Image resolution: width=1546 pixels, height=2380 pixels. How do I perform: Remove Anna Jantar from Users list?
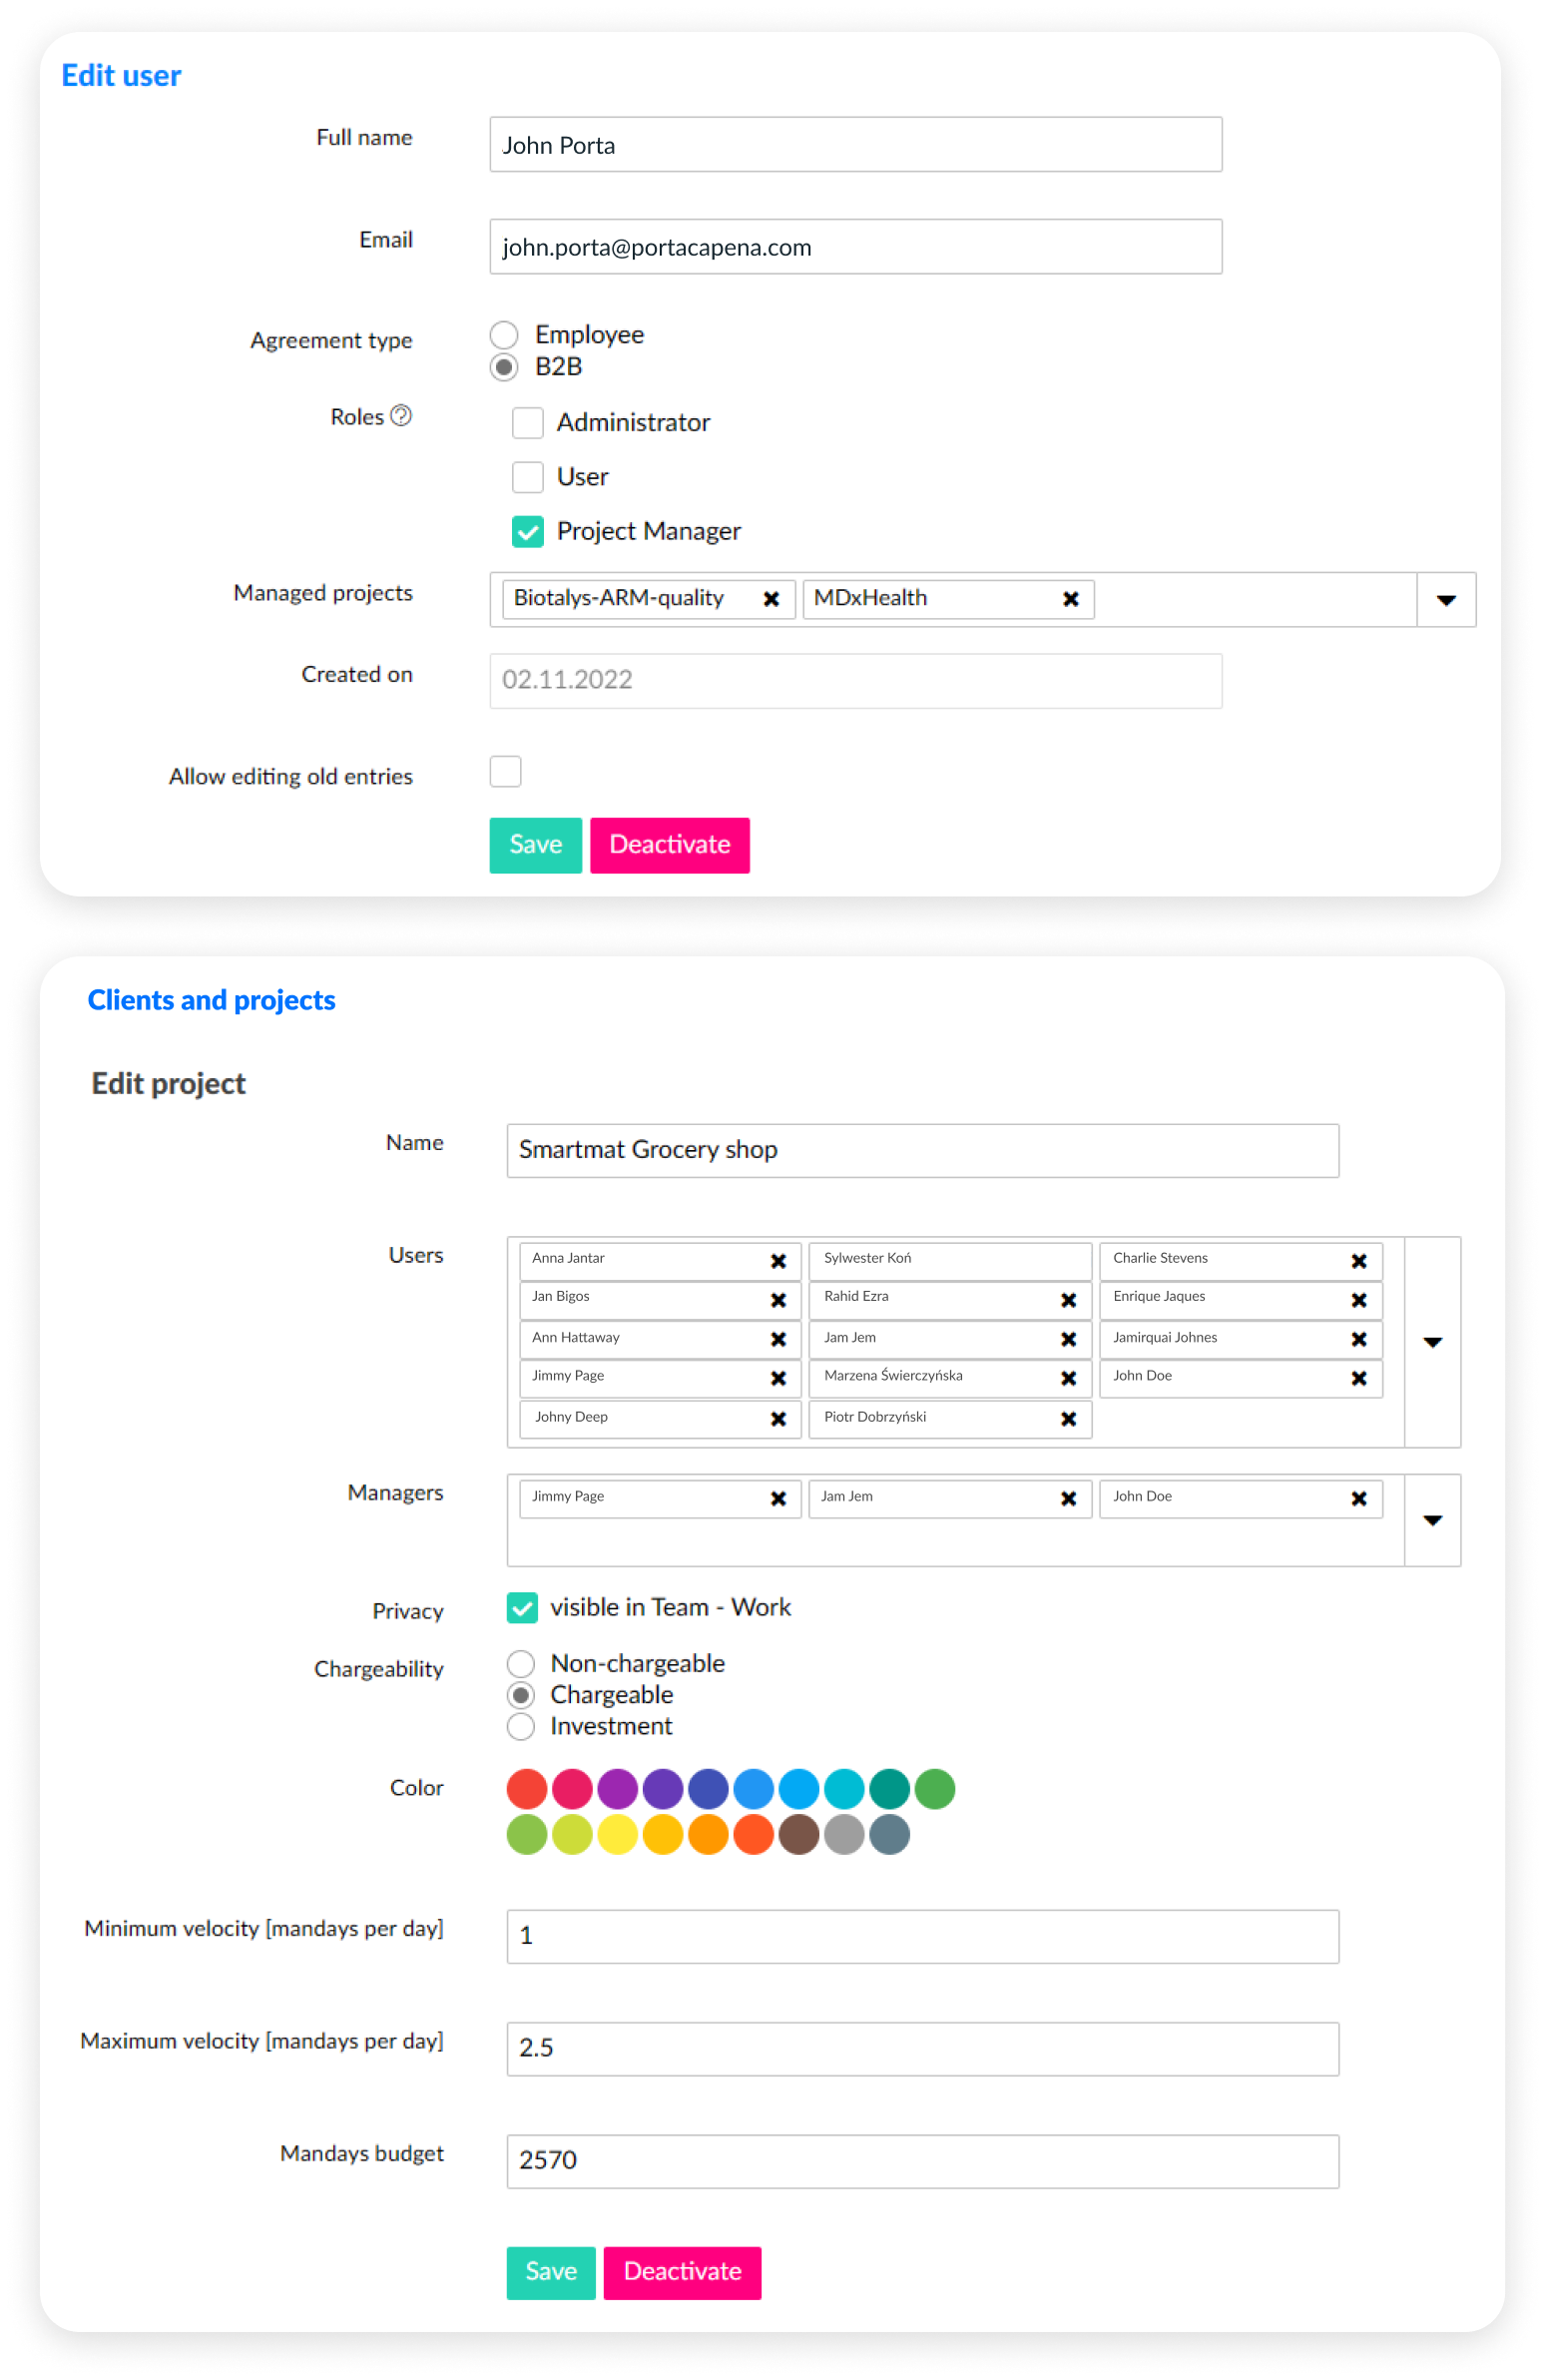(778, 1261)
